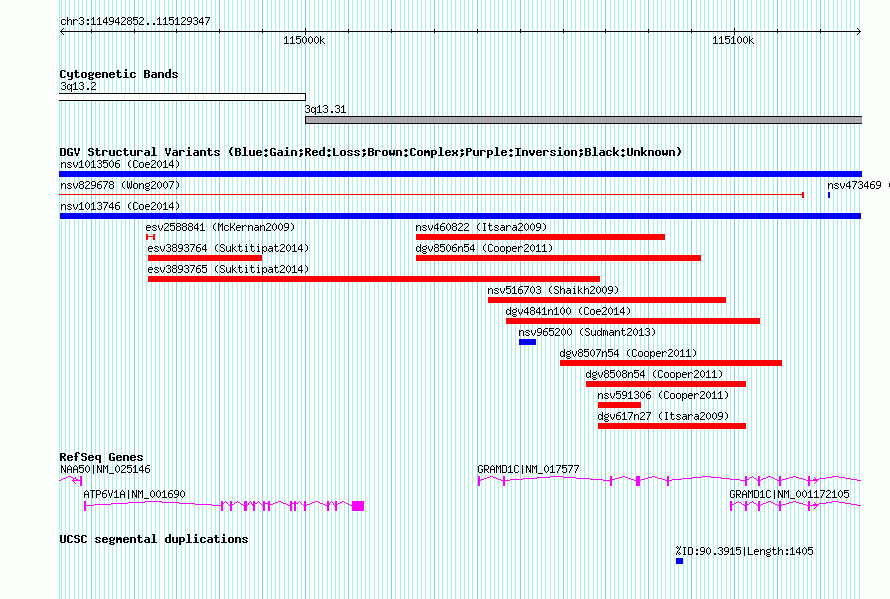Select blue gain bar nsv1013506 (Coe2014)
The width and height of the screenshot is (890, 599).
460,174
